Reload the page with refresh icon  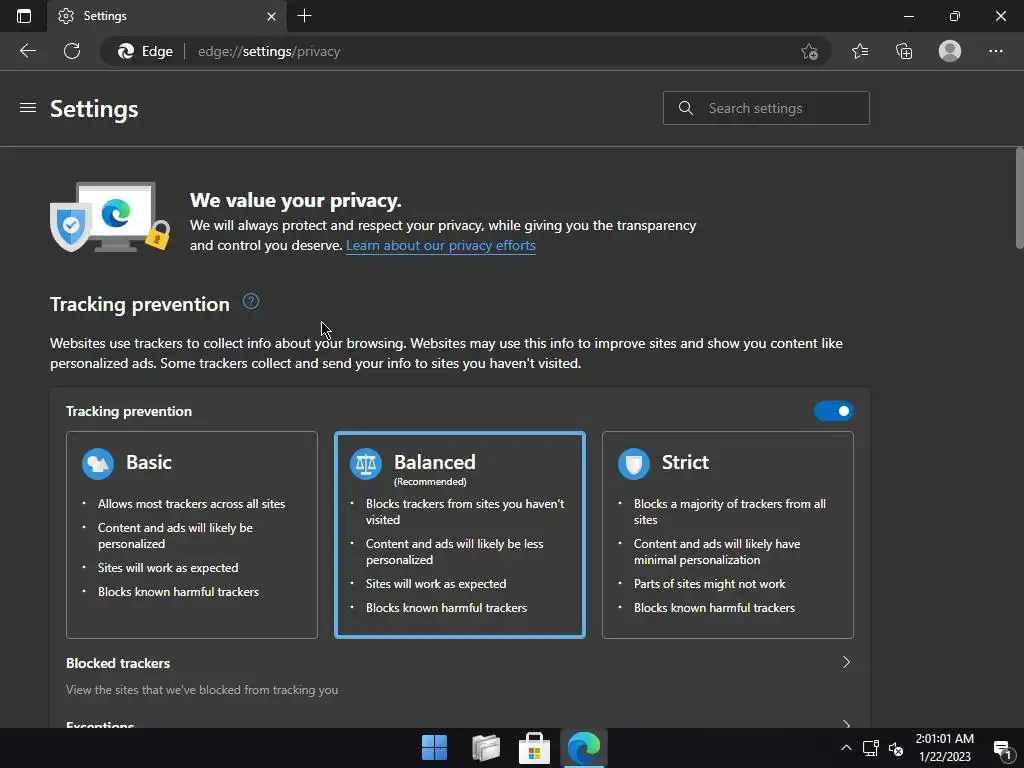(x=72, y=51)
